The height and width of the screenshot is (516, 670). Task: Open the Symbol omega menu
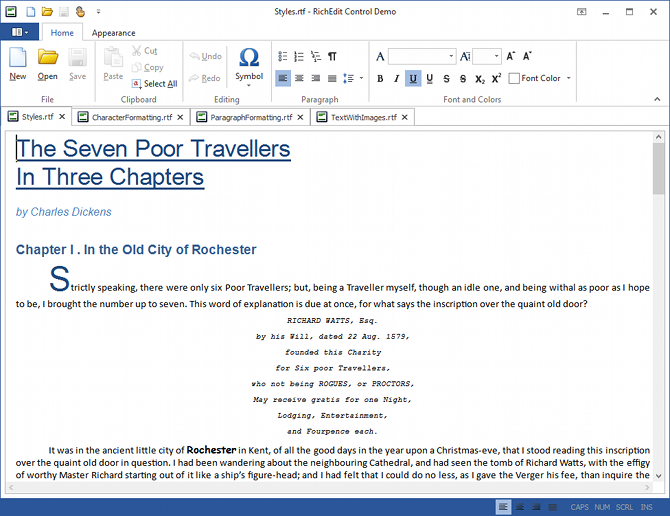pyautogui.click(x=249, y=65)
